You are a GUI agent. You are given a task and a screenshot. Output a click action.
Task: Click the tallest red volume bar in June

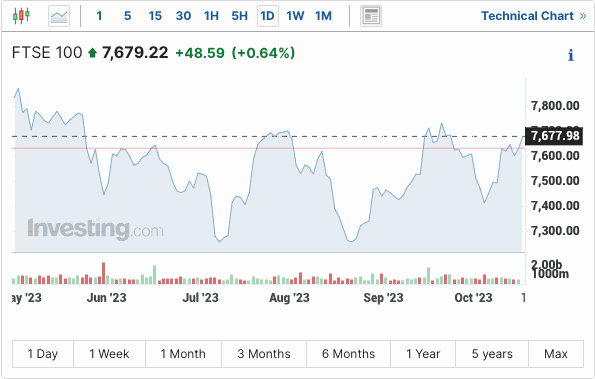[104, 273]
